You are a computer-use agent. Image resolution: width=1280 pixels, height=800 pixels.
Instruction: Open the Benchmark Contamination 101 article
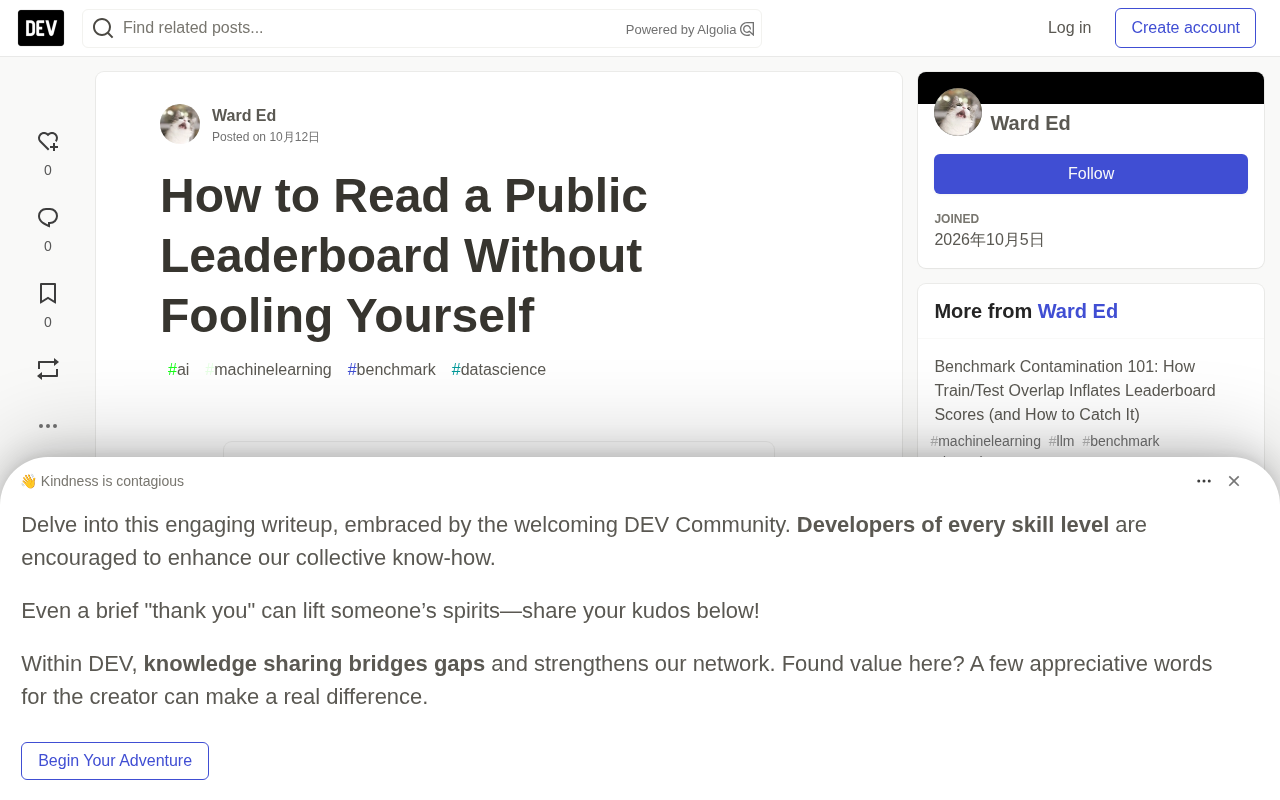click(x=1075, y=390)
